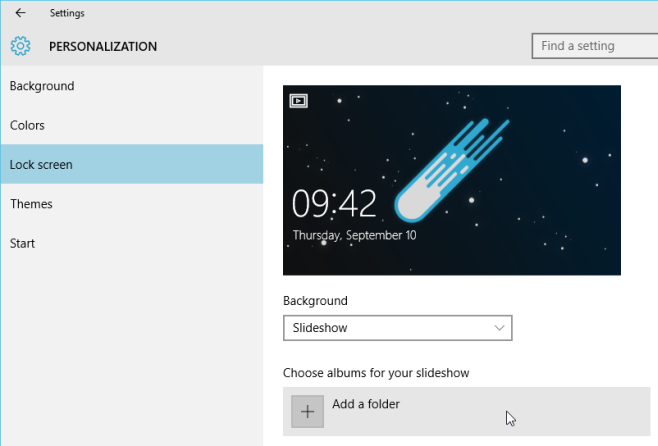Click "Choose albums for your slideshow" label
The height and width of the screenshot is (446, 658).
[x=376, y=373]
